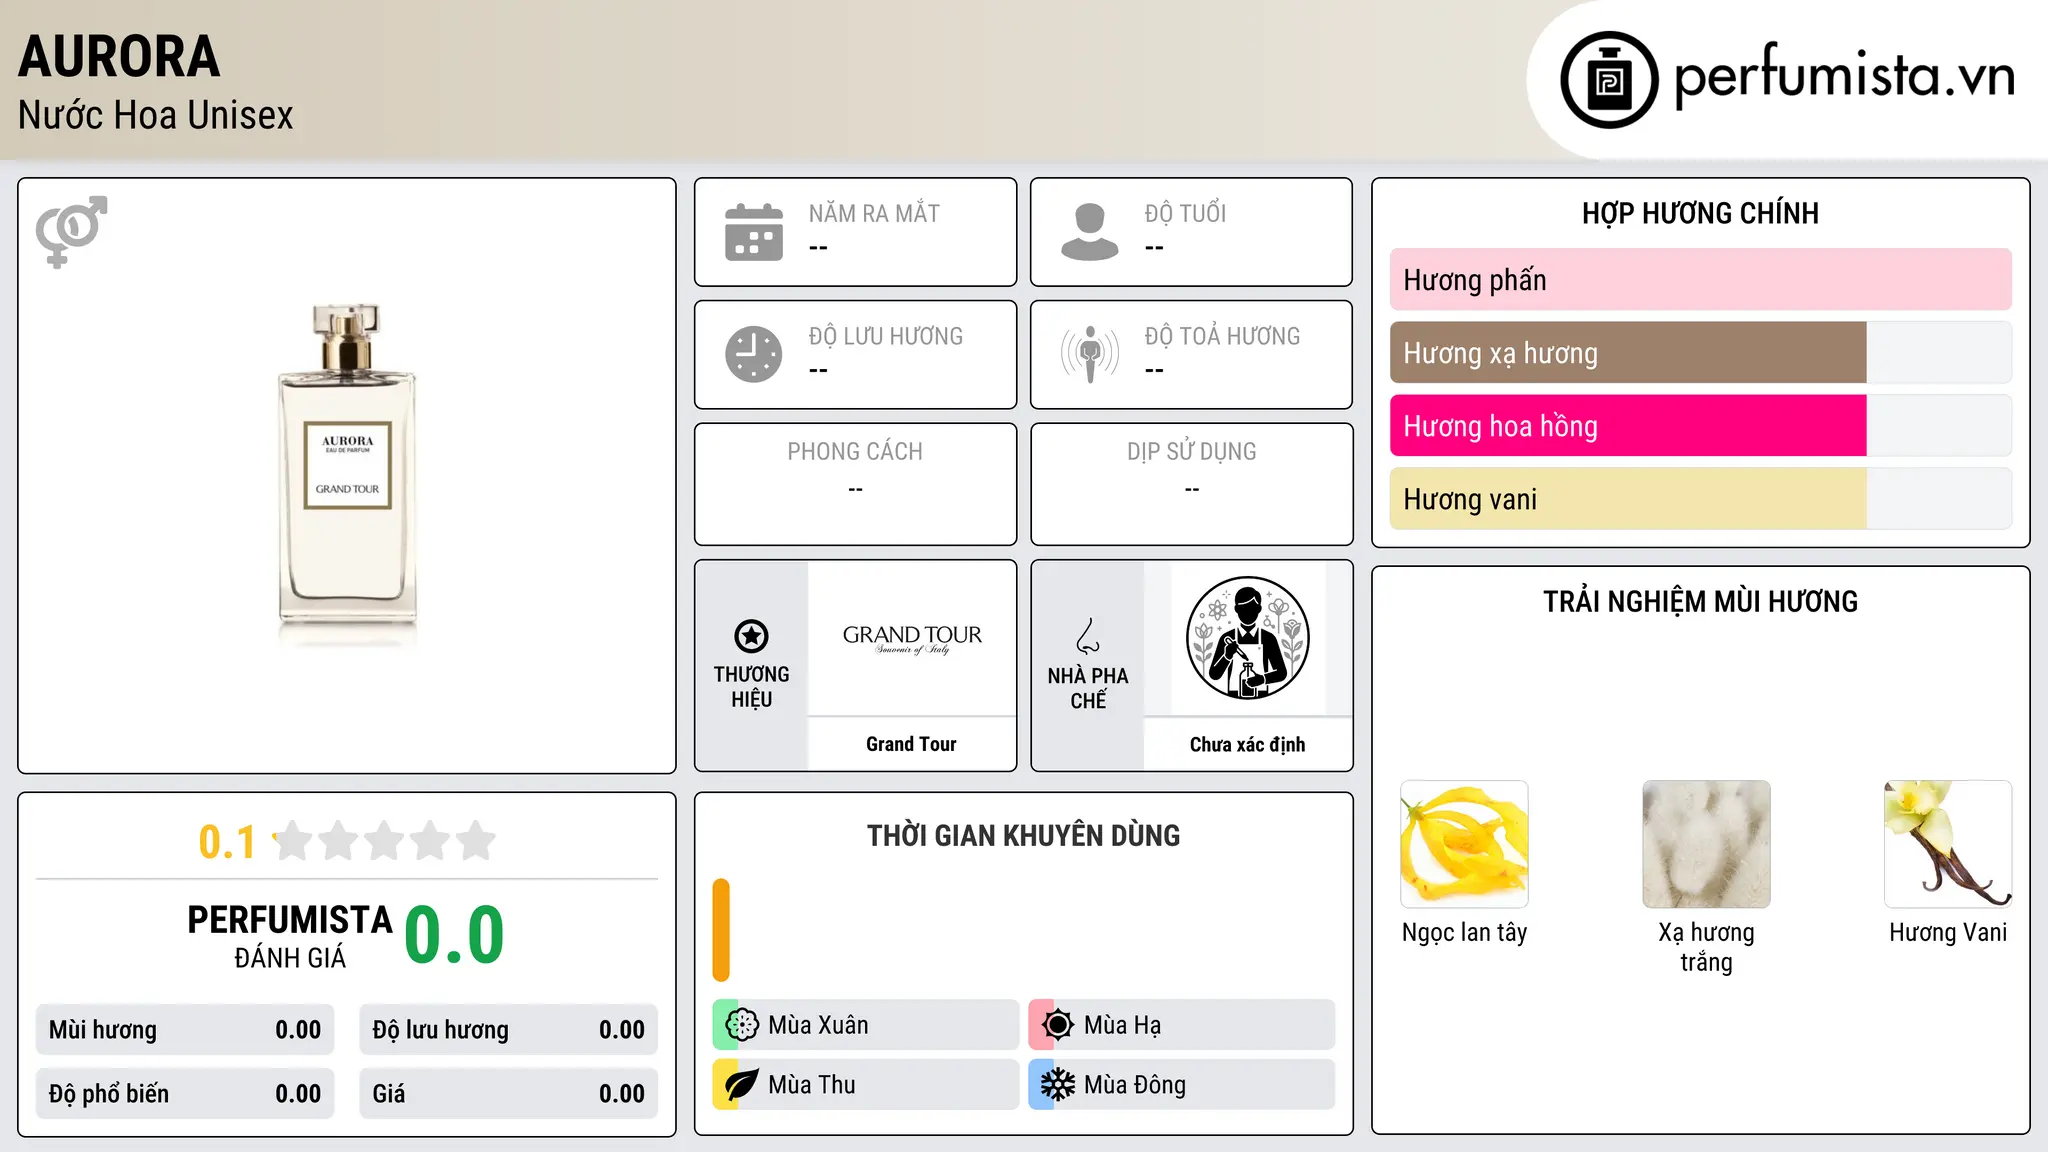Click the Nước Hoa Unisex subtitle
Viewport: 2048px width, 1152px height.
(156, 115)
